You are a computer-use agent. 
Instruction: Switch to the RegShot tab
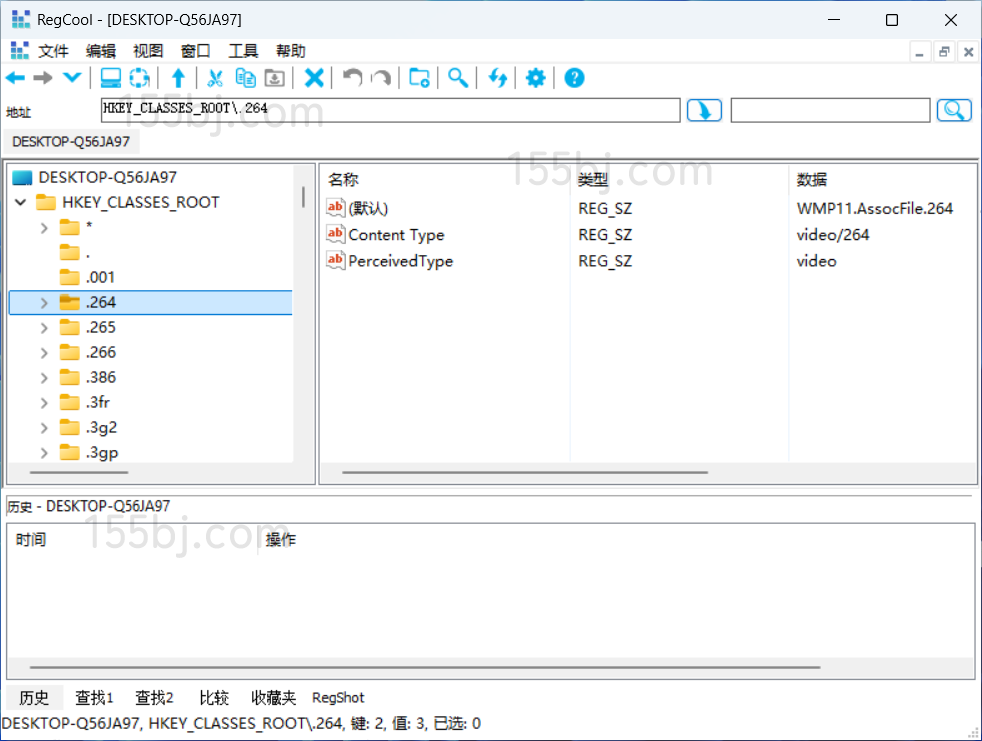point(338,698)
